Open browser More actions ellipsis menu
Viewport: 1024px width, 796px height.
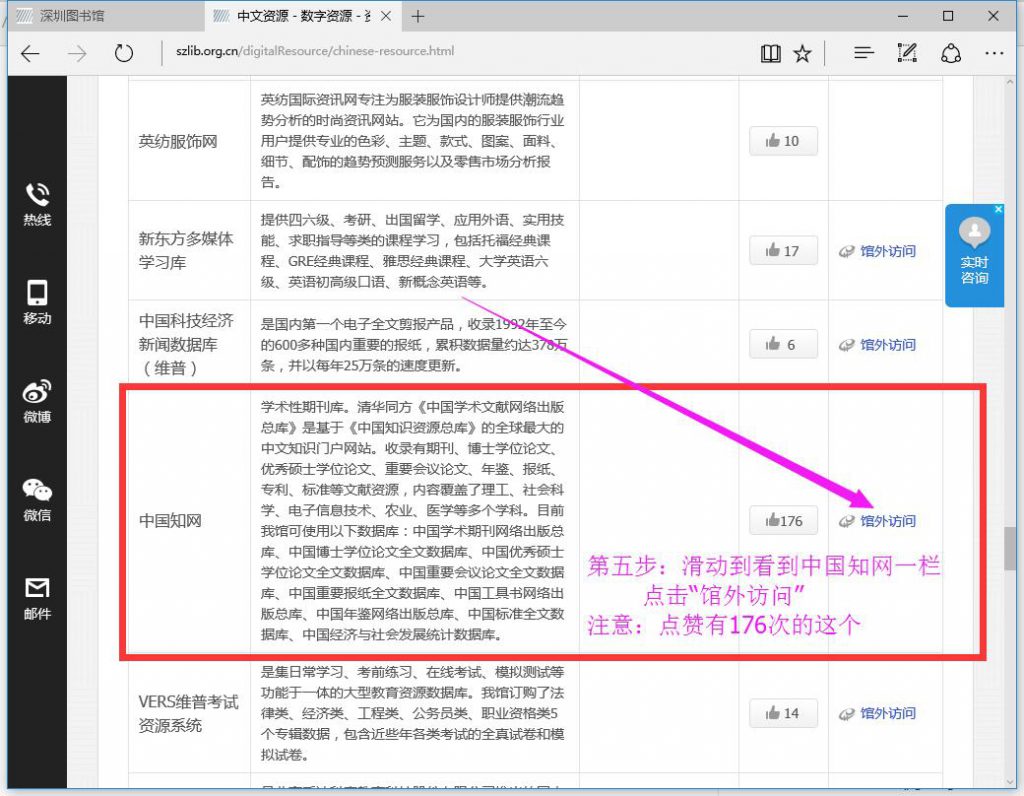click(x=993, y=53)
